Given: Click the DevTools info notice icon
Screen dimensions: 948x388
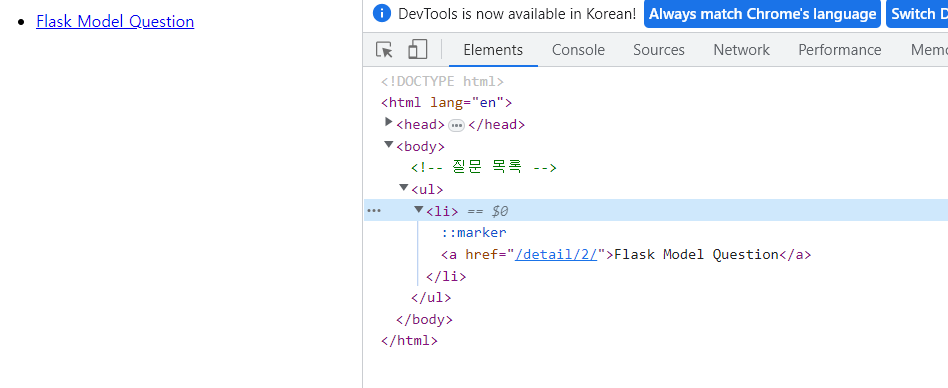Looking at the screenshot, I should (x=381, y=13).
